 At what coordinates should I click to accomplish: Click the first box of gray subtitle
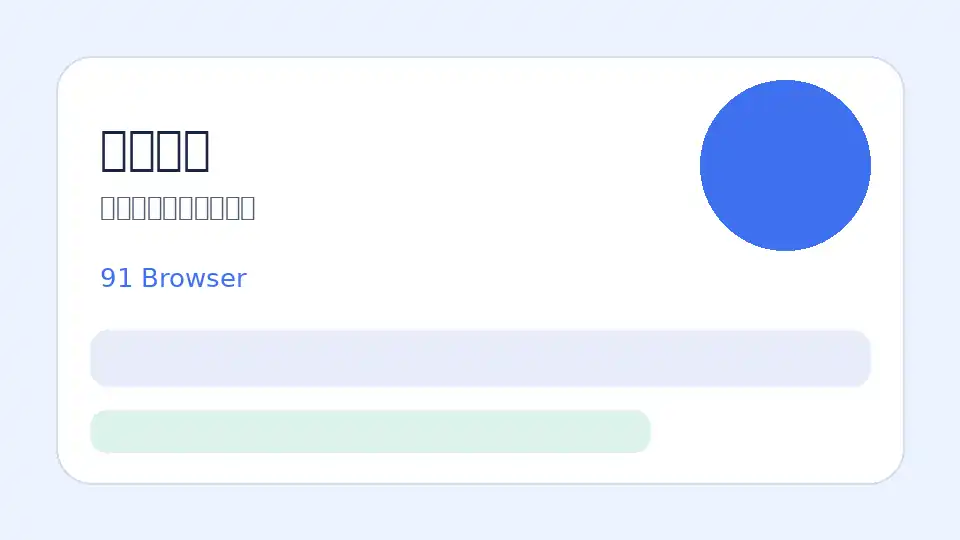108,208
